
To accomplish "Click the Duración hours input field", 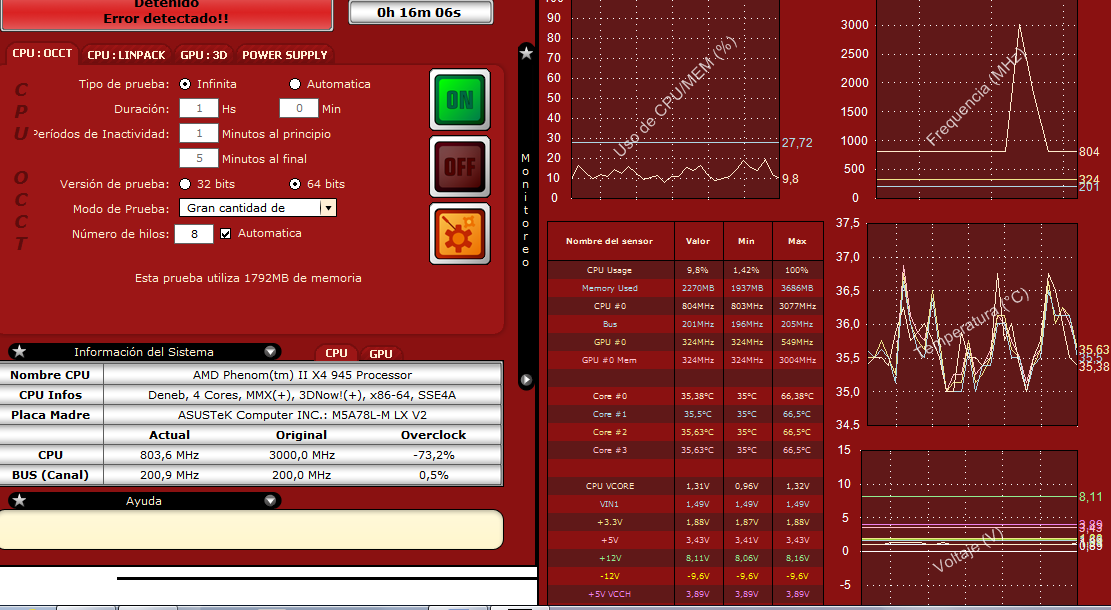I will 198,108.
